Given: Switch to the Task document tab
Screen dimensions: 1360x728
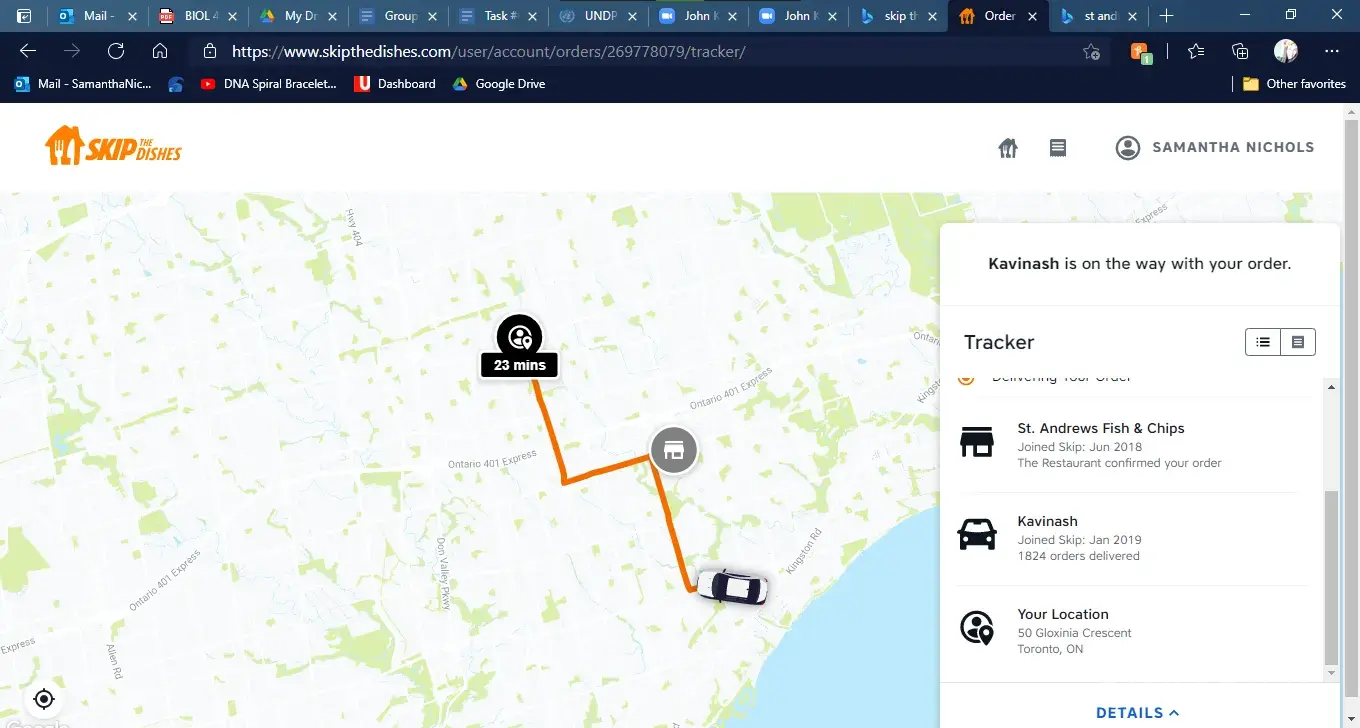Looking at the screenshot, I should pos(498,16).
